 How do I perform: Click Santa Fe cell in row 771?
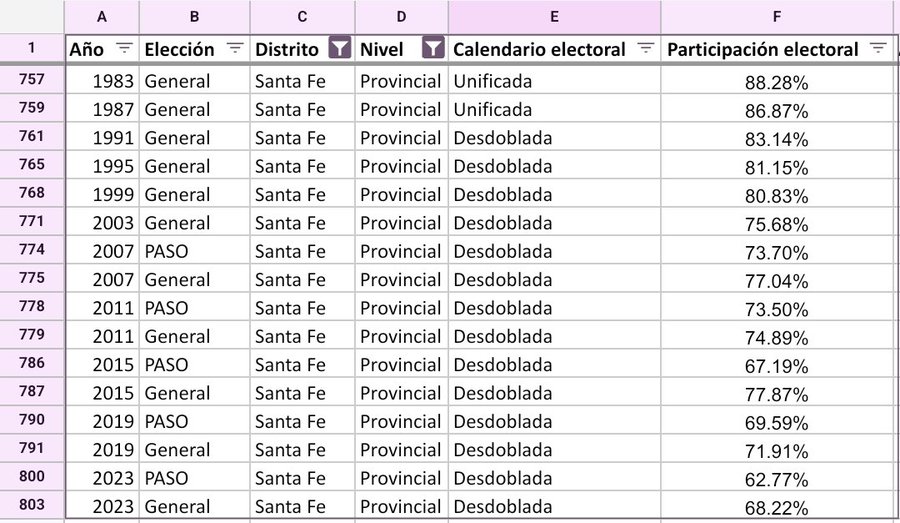point(301,223)
